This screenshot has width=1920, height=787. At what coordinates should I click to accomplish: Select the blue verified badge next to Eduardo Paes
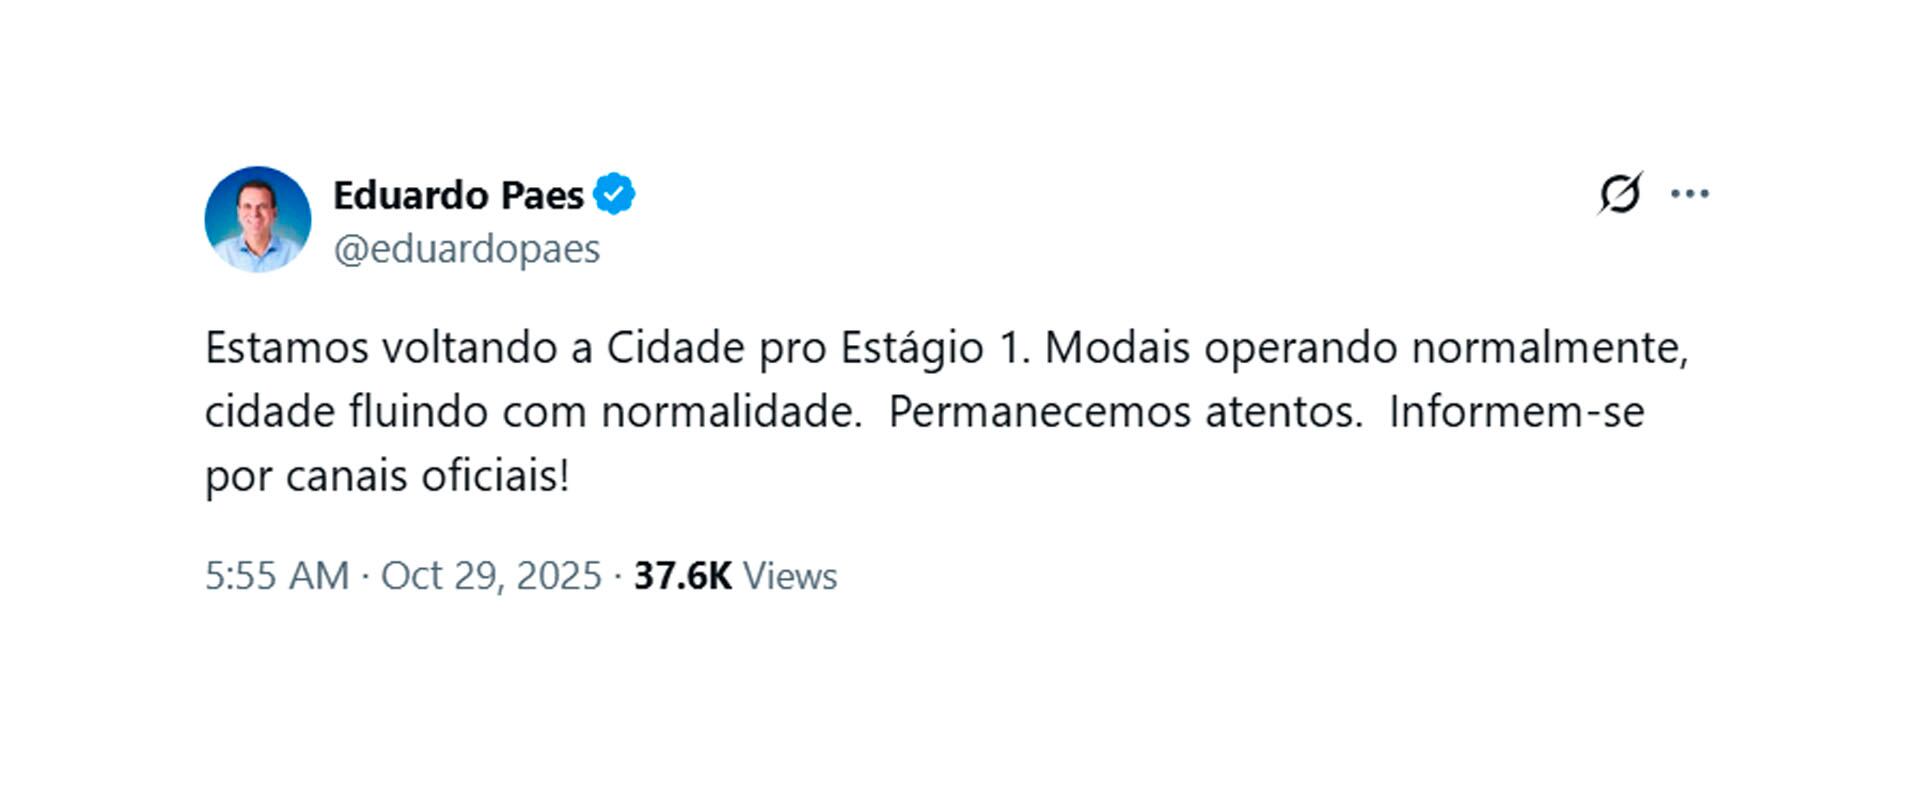[x=616, y=195]
